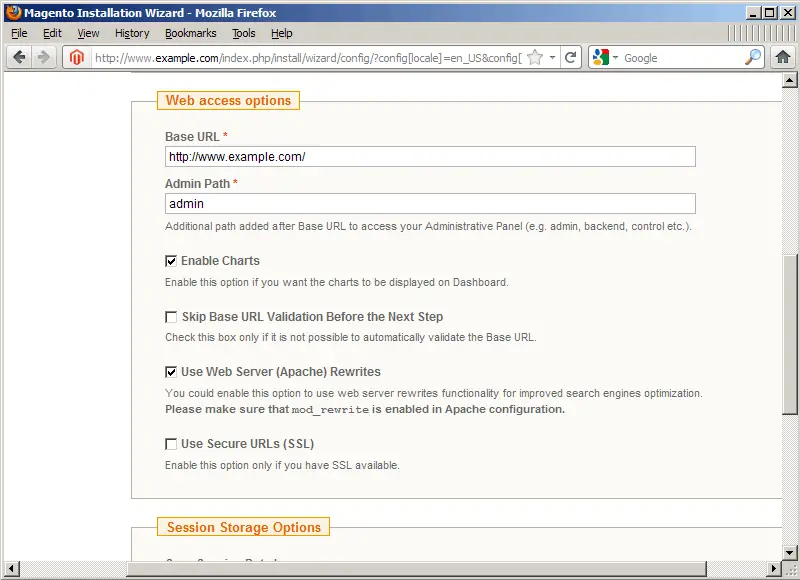Maximize the Firefox window
The image size is (800, 580).
[770, 13]
